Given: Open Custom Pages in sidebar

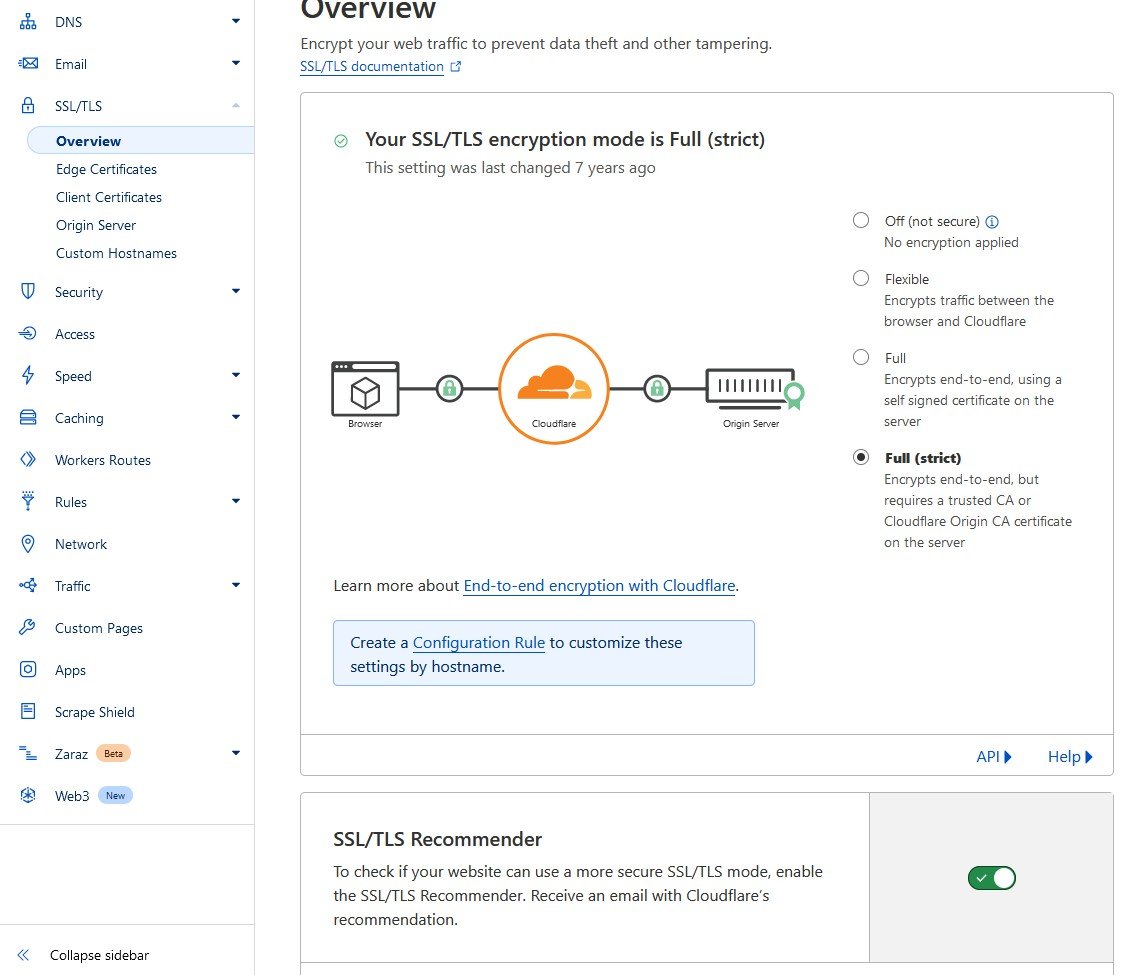Looking at the screenshot, I should point(99,628).
